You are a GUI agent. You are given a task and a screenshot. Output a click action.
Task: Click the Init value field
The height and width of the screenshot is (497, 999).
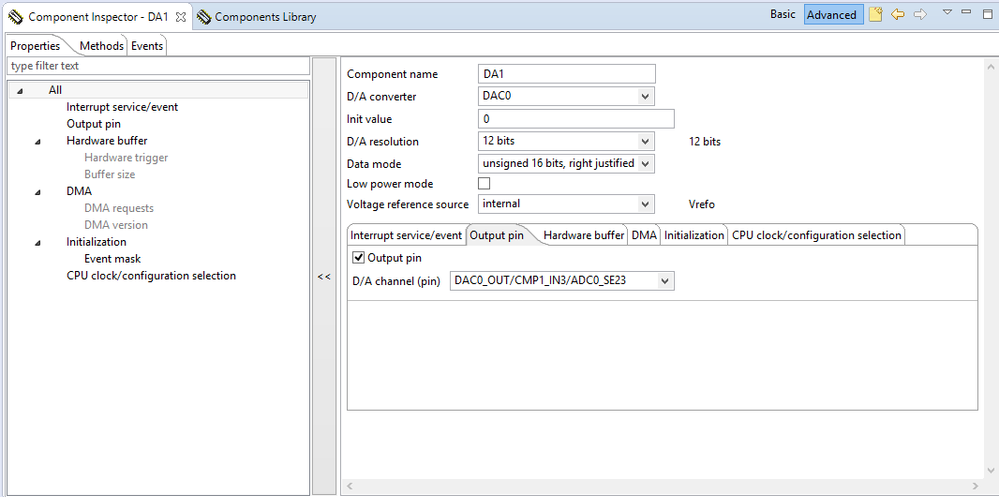[576, 119]
